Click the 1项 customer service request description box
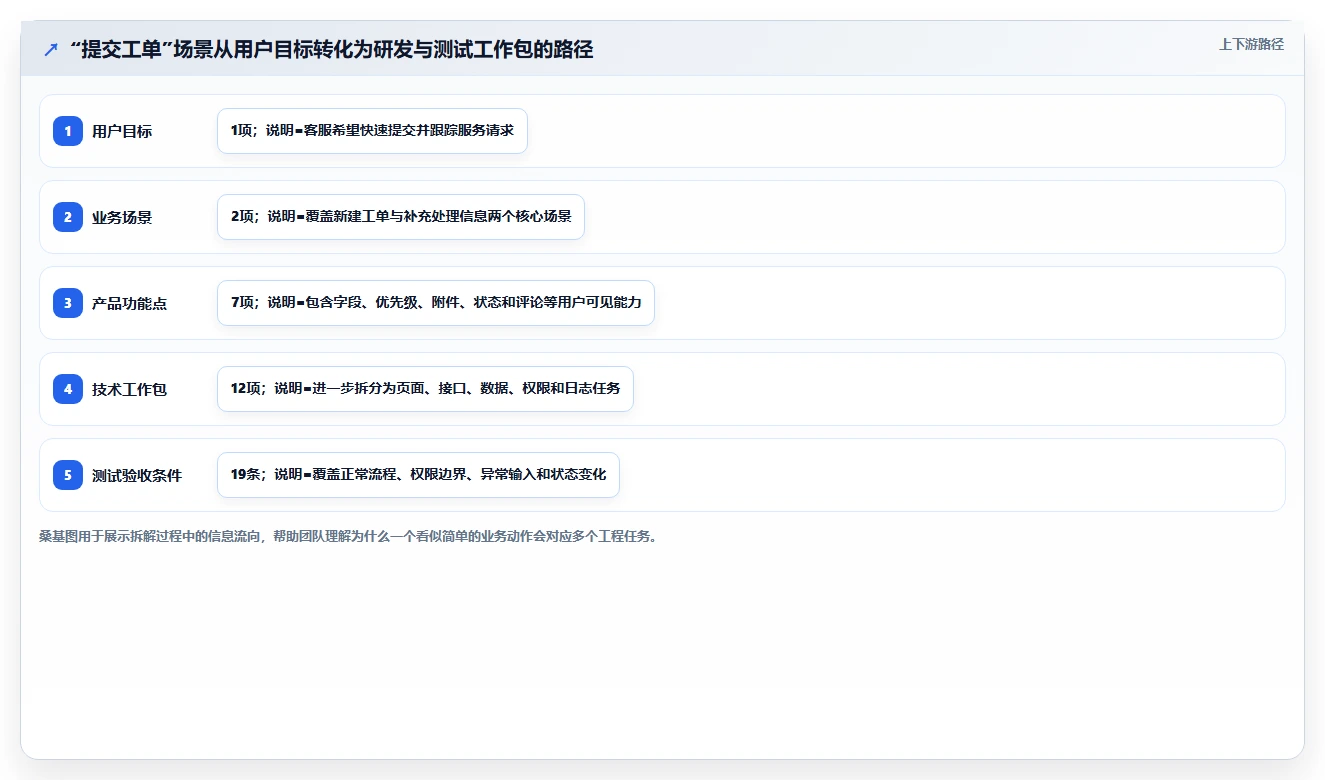The image size is (1325, 780). 372,131
